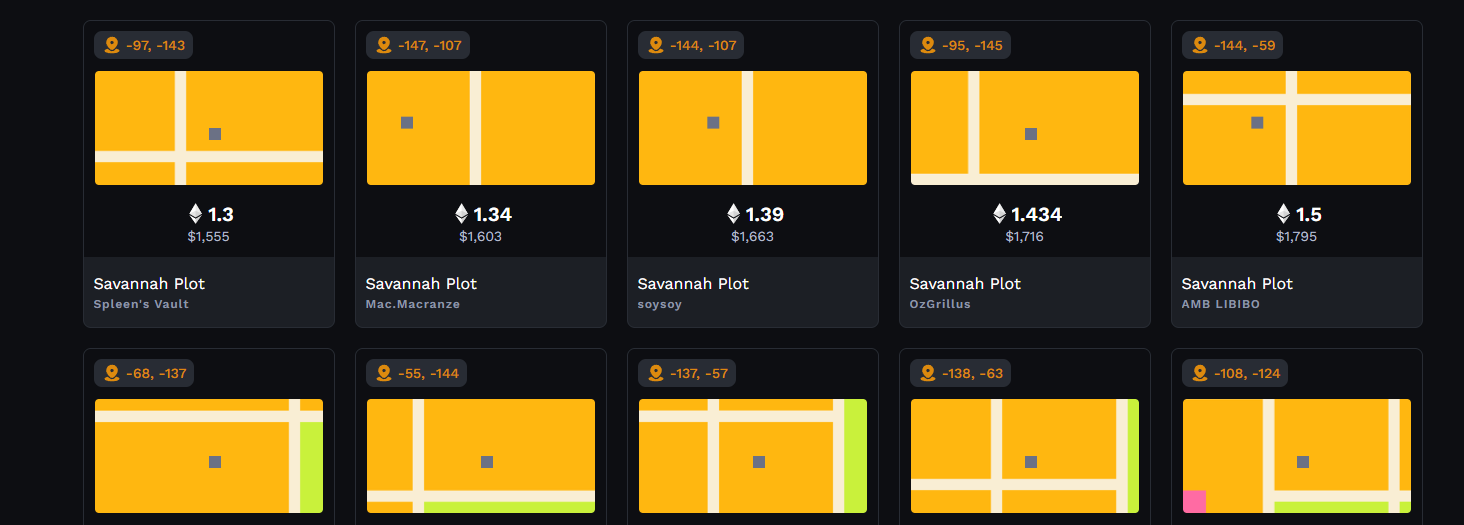Click the 1.39 ETH price value
The height and width of the screenshot is (525, 1464).
(765, 214)
